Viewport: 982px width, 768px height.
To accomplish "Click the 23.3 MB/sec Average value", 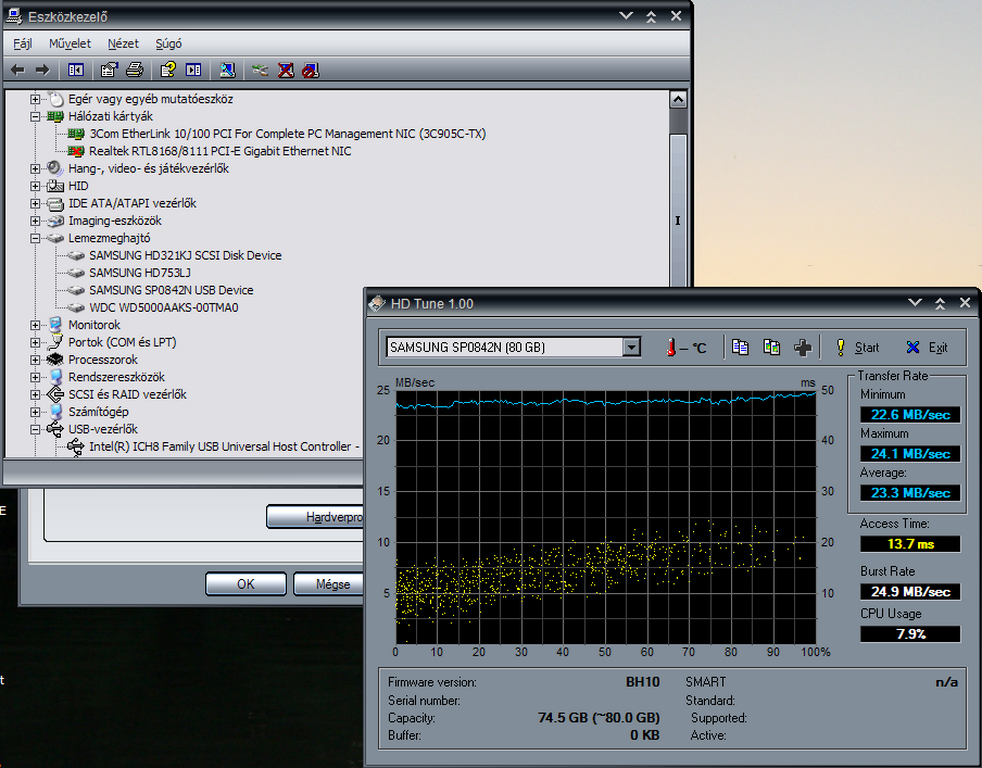I will coord(910,493).
